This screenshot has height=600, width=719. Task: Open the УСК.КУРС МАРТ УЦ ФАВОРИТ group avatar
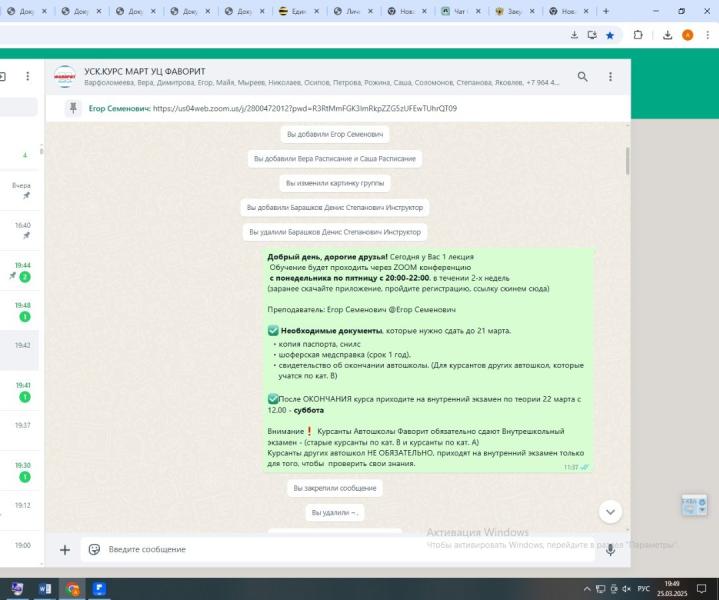click(x=65, y=77)
